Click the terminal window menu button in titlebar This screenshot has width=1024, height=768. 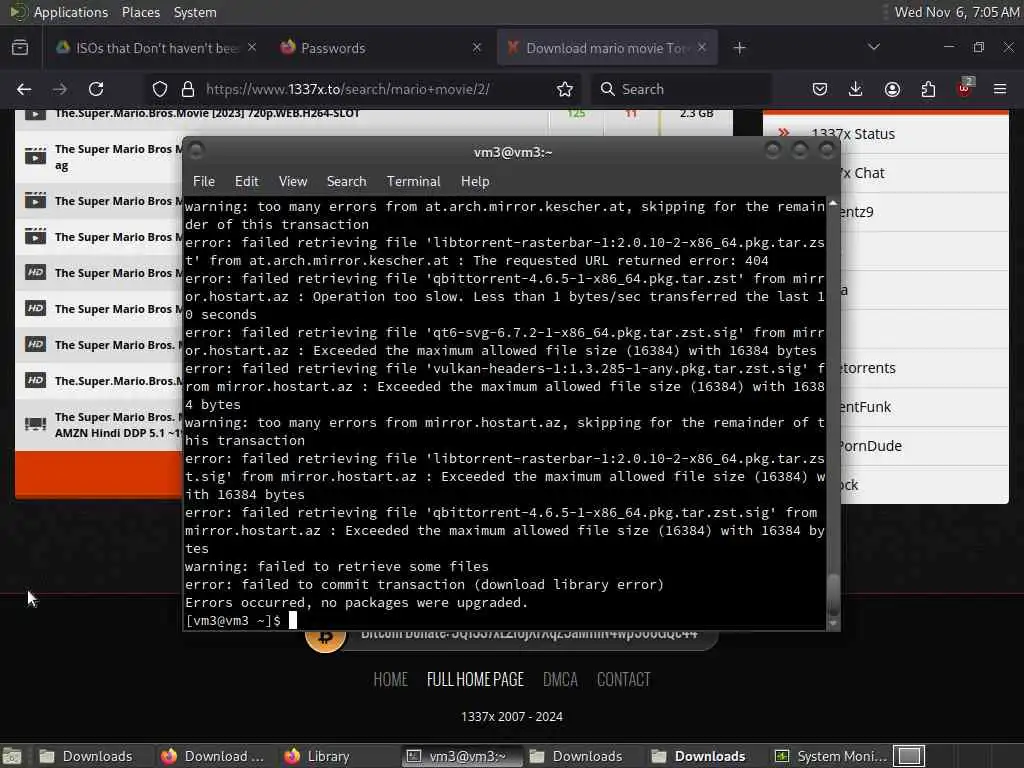click(x=196, y=151)
